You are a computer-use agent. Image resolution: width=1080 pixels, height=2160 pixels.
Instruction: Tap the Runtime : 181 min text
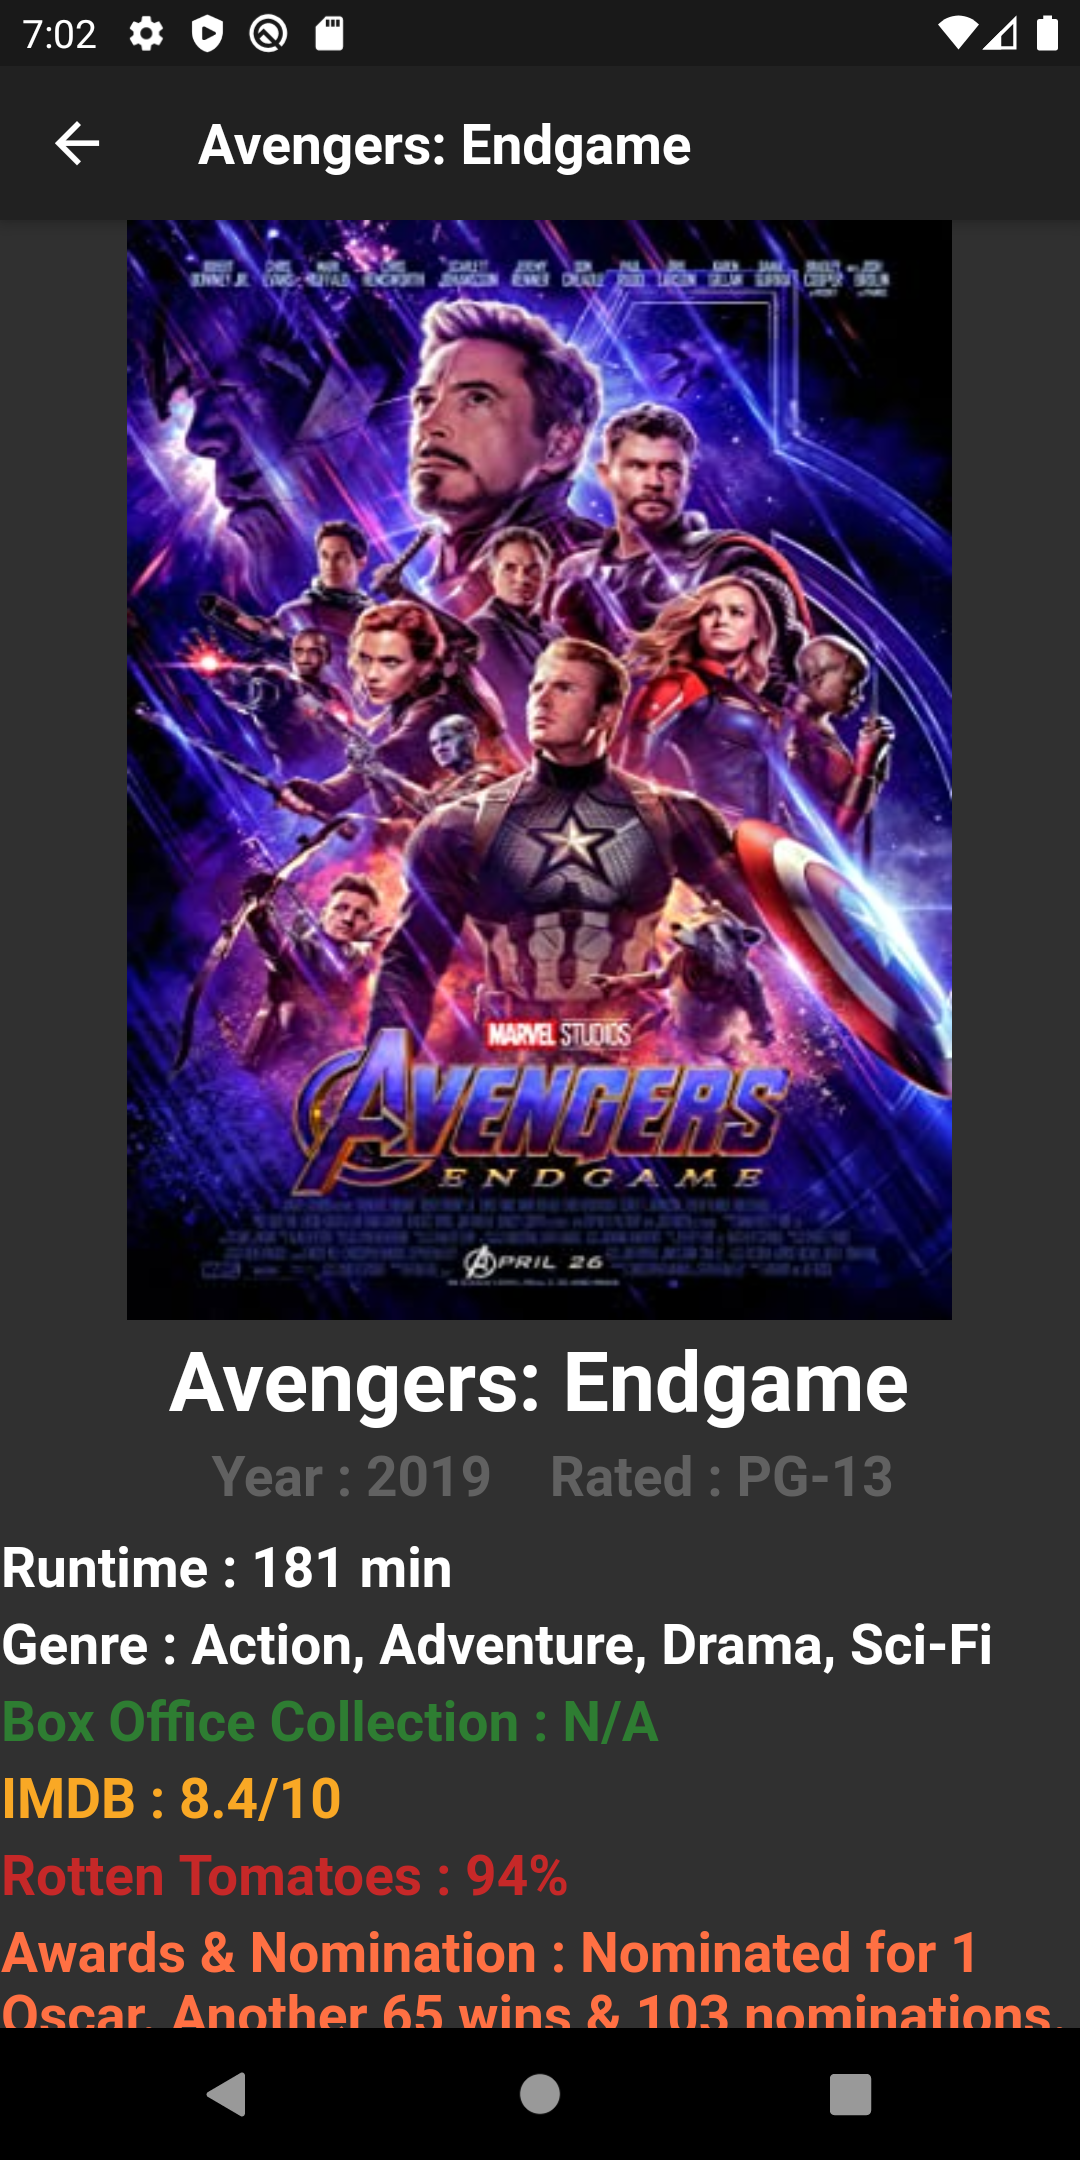coord(227,1567)
